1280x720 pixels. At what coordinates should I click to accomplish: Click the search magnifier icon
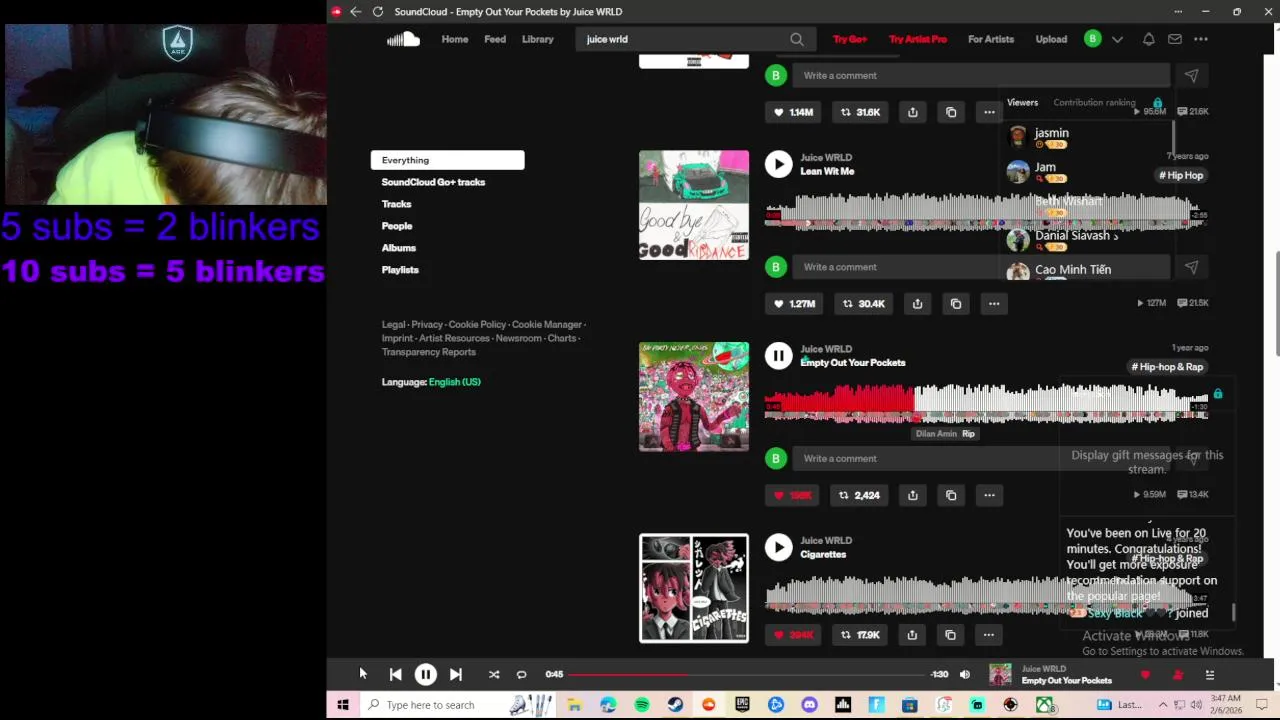[797, 39]
